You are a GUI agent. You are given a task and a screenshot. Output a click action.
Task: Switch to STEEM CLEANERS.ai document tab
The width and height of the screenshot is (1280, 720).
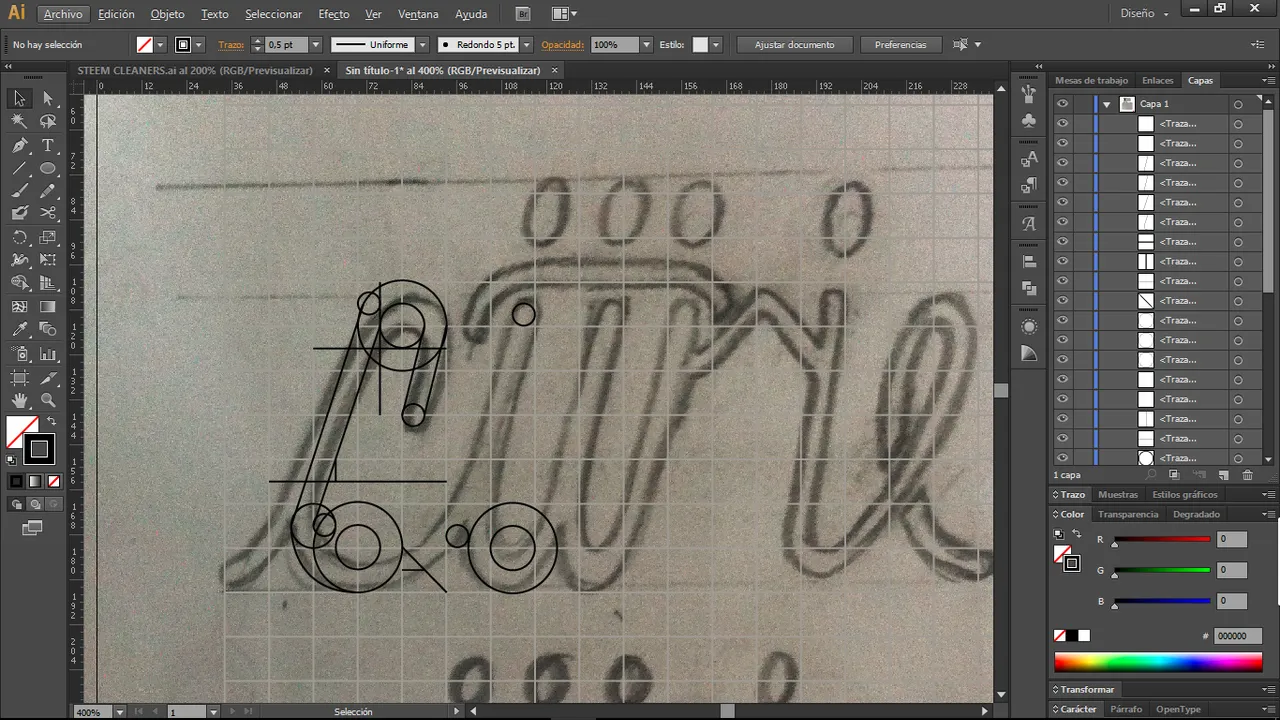click(195, 71)
